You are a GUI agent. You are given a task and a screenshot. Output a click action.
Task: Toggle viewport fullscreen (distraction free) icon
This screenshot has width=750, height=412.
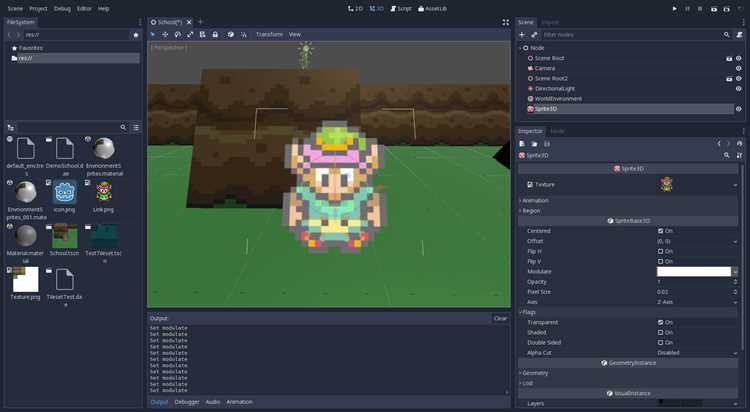click(506, 22)
